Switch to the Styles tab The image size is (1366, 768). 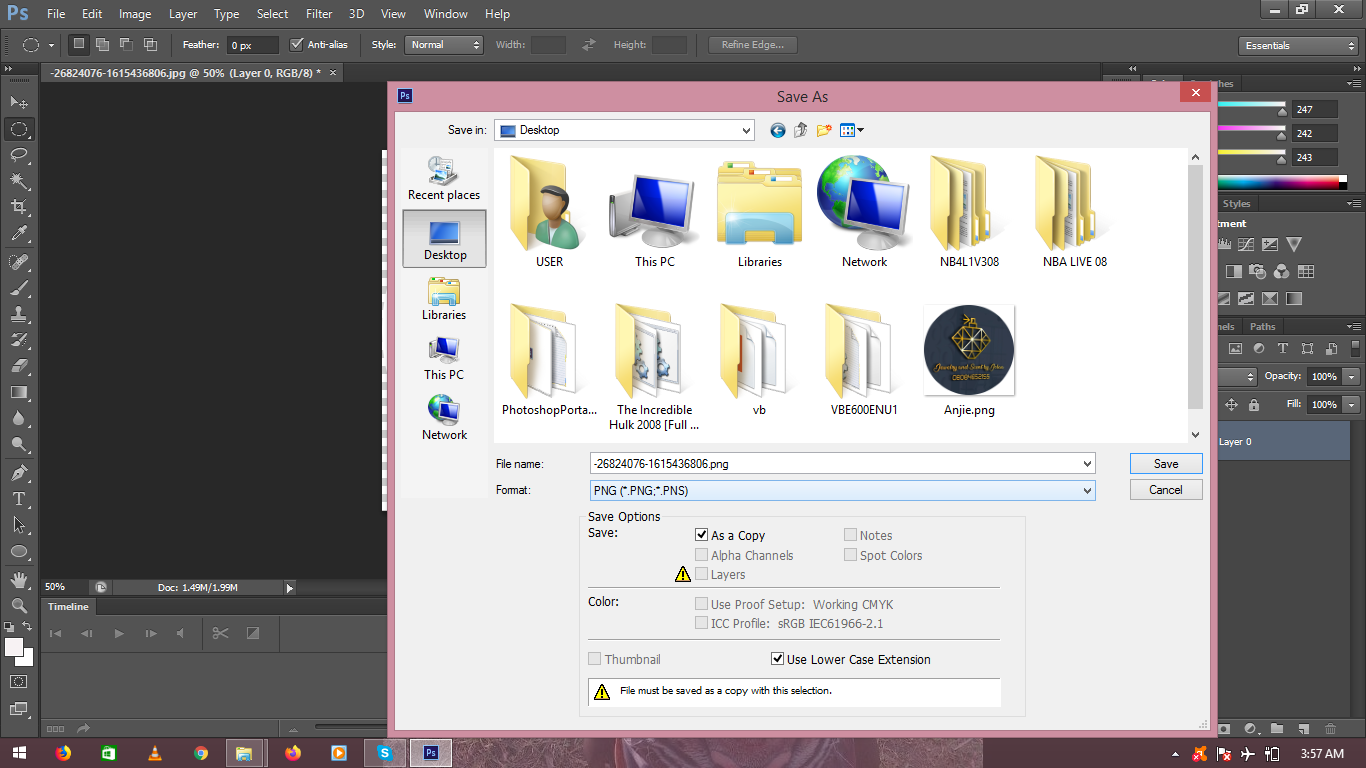point(1236,204)
